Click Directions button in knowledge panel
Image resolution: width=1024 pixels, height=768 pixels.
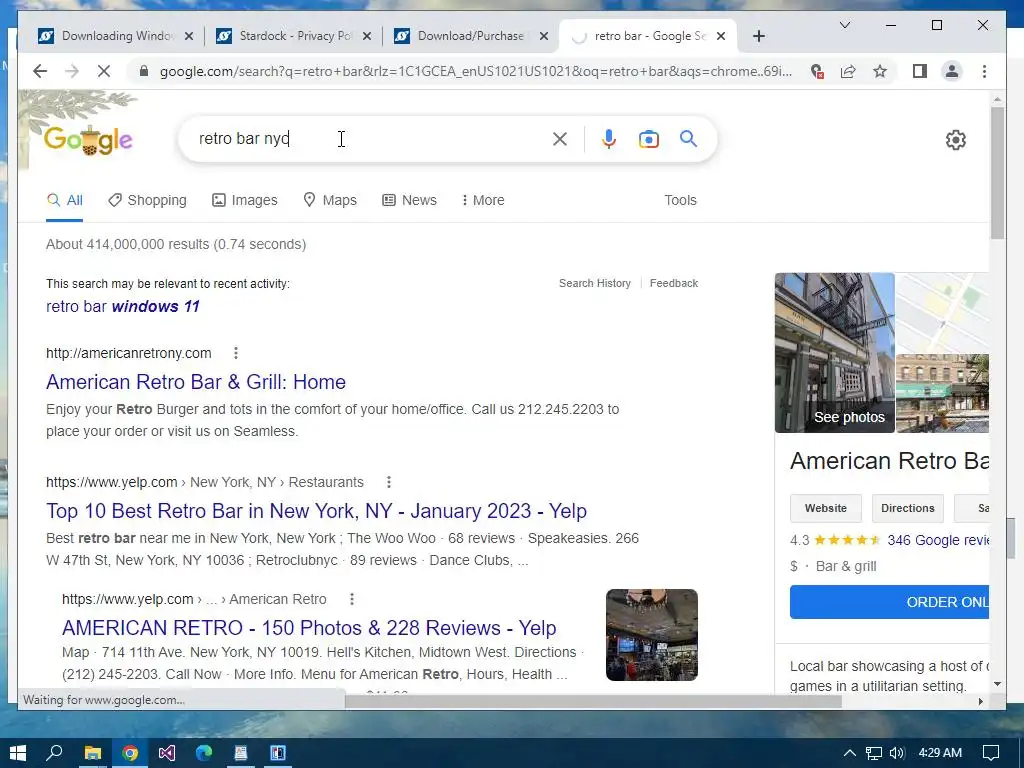coord(907,508)
